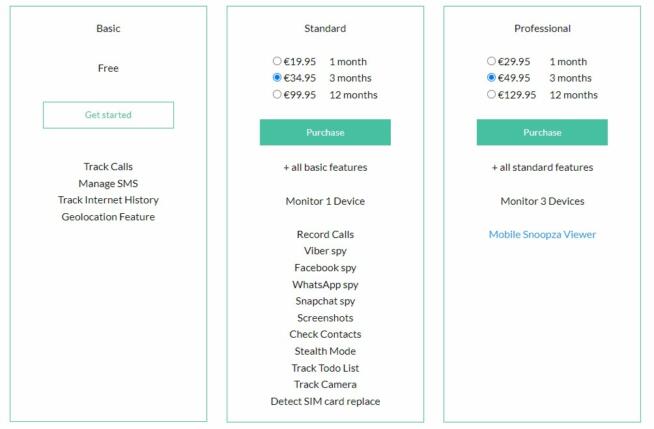Select the Standard €34.95 3 months option

coord(277,78)
